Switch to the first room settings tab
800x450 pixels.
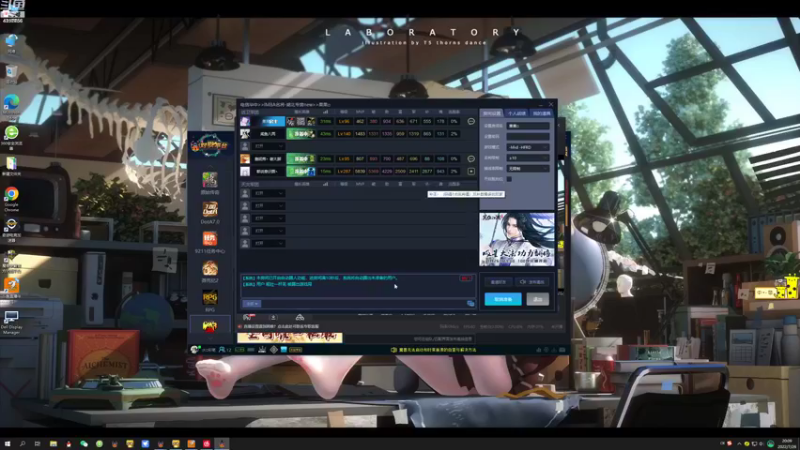click(492, 113)
